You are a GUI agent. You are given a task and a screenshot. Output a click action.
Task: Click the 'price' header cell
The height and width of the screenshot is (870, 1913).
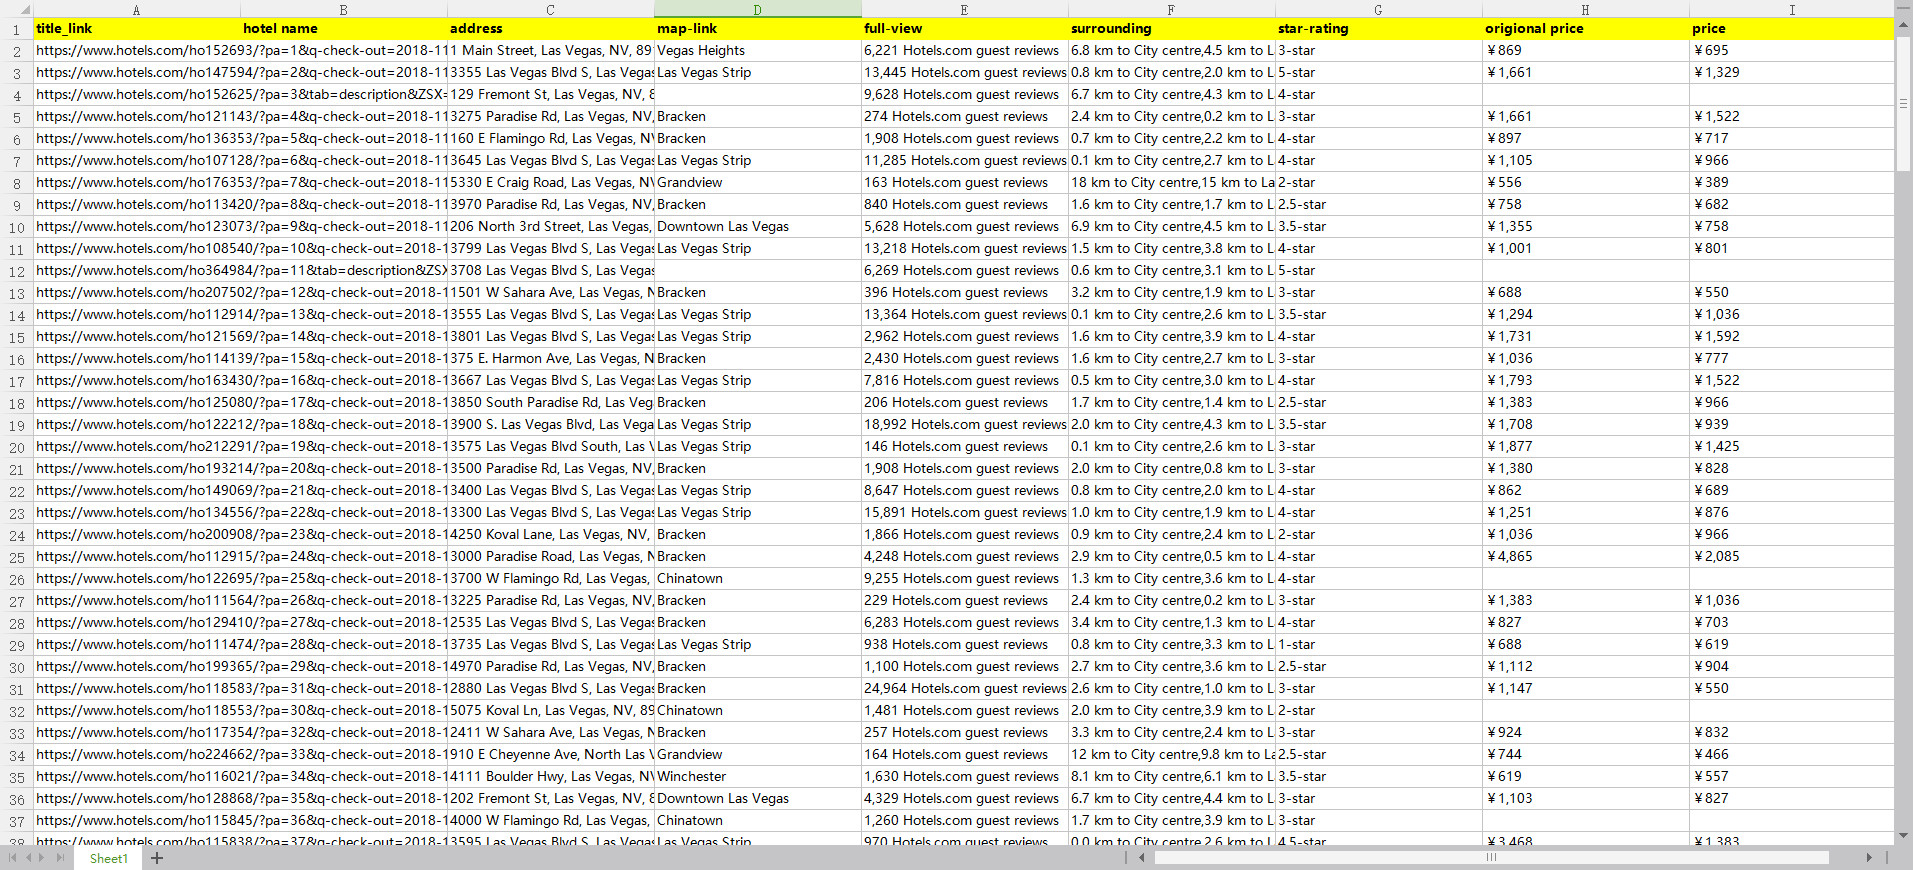(x=1791, y=29)
